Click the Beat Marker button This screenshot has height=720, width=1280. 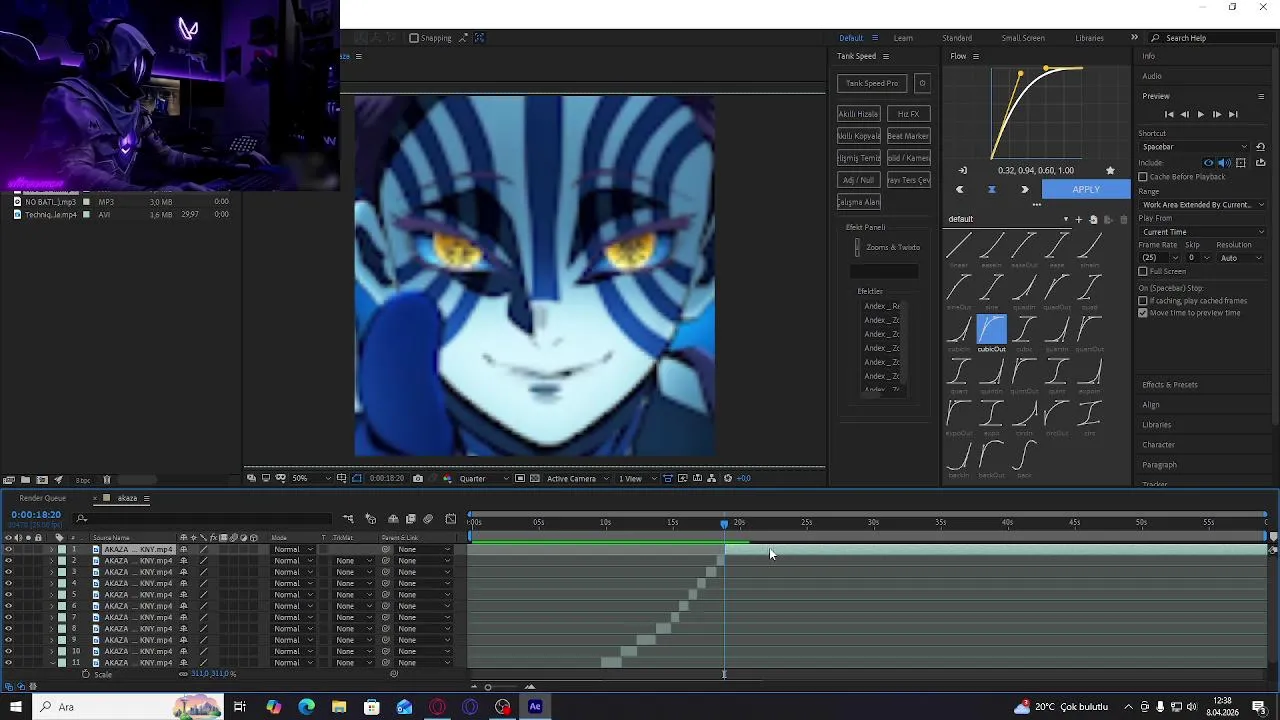point(908,136)
